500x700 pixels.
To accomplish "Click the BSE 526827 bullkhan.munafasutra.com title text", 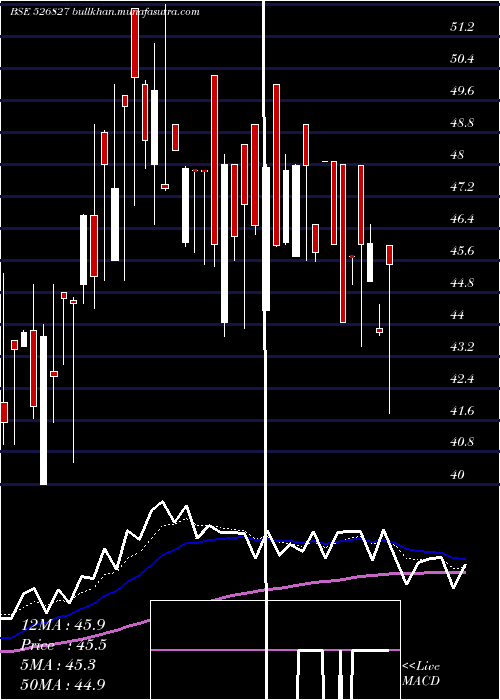I will coord(105,12).
